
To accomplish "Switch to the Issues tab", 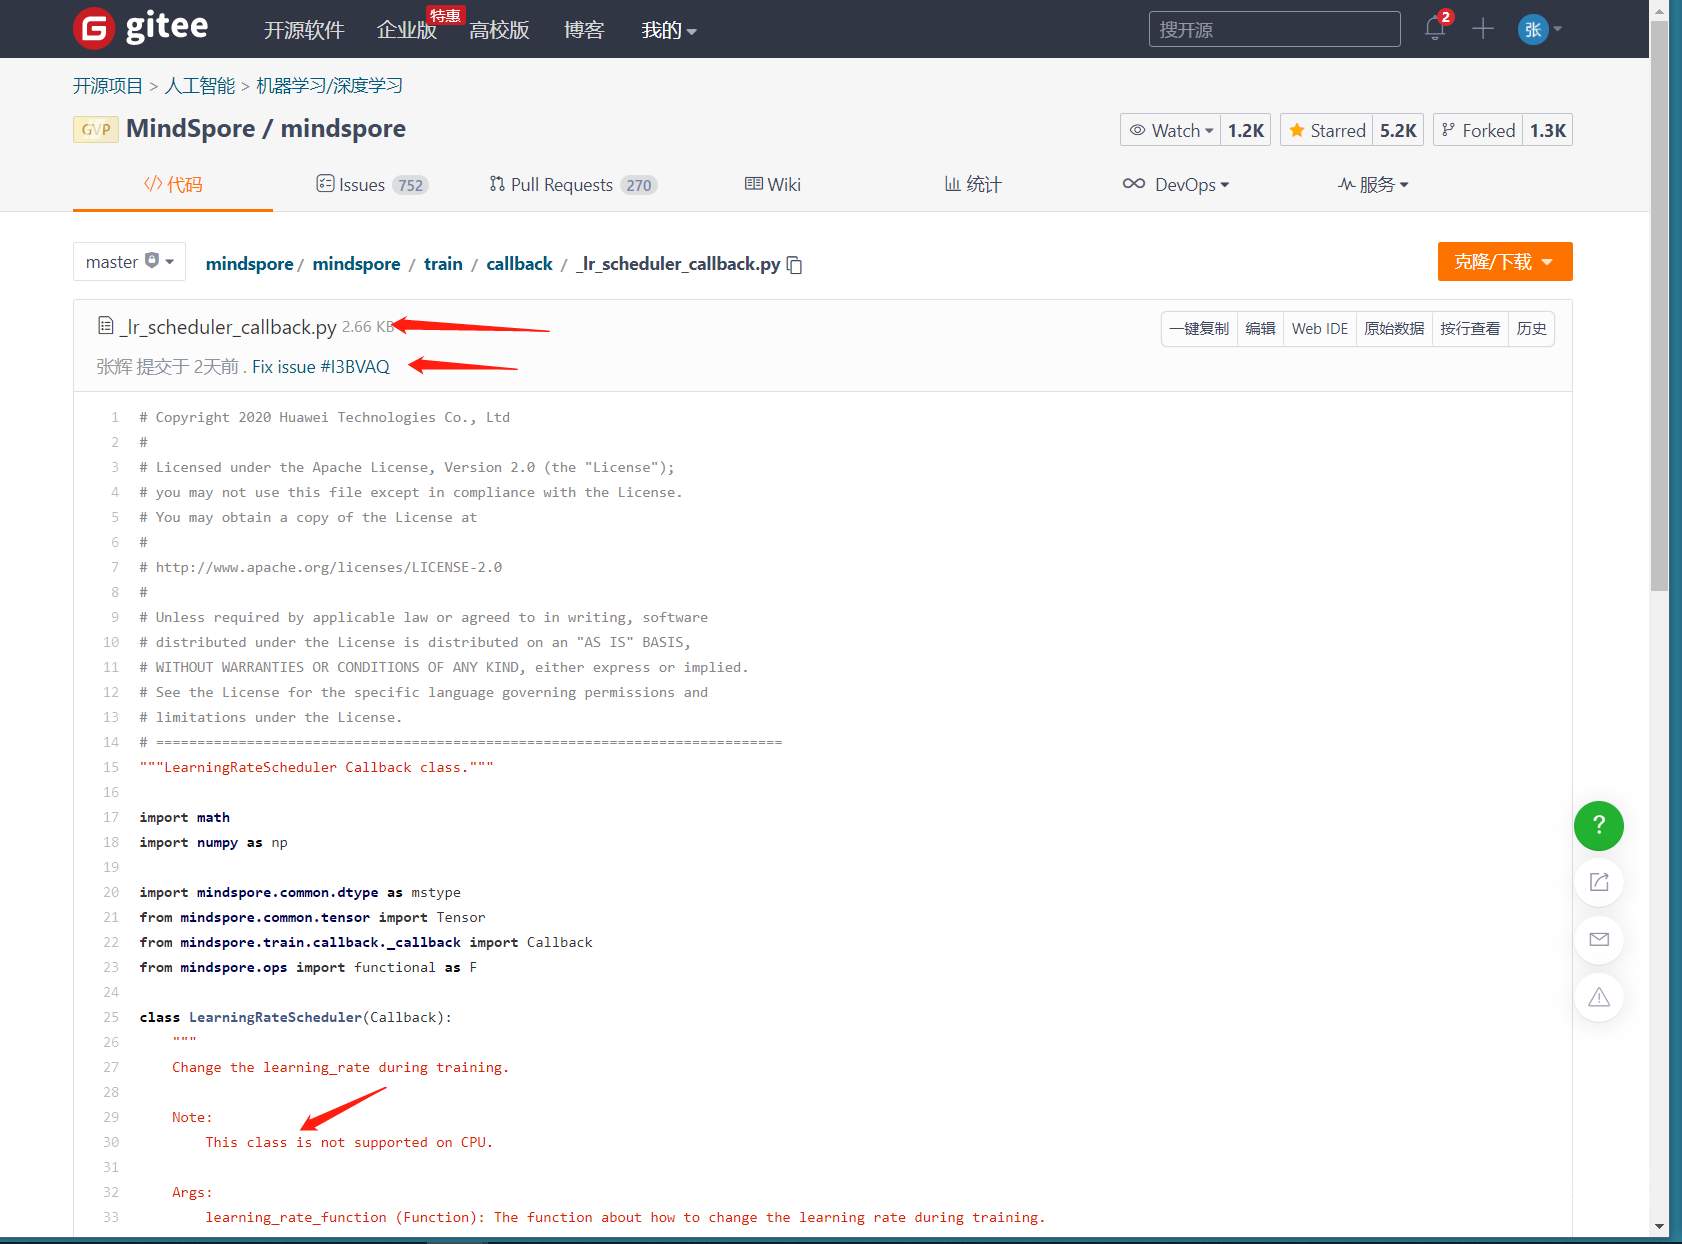I will (372, 184).
